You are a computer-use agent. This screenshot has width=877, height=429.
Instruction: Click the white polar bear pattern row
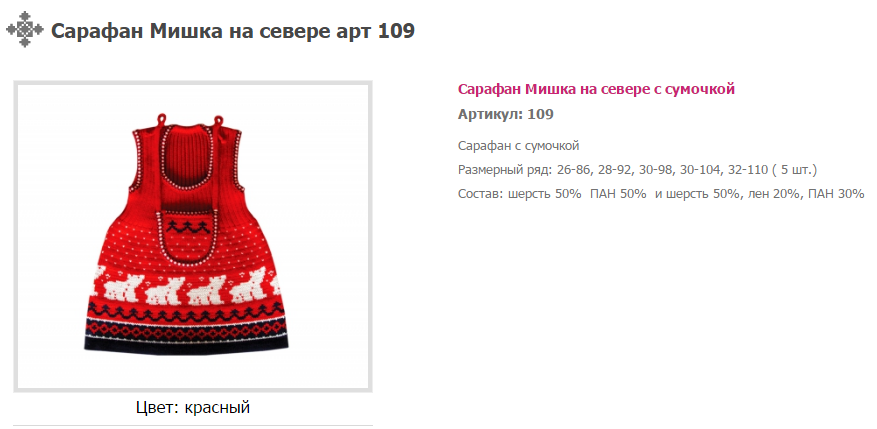tap(187, 285)
